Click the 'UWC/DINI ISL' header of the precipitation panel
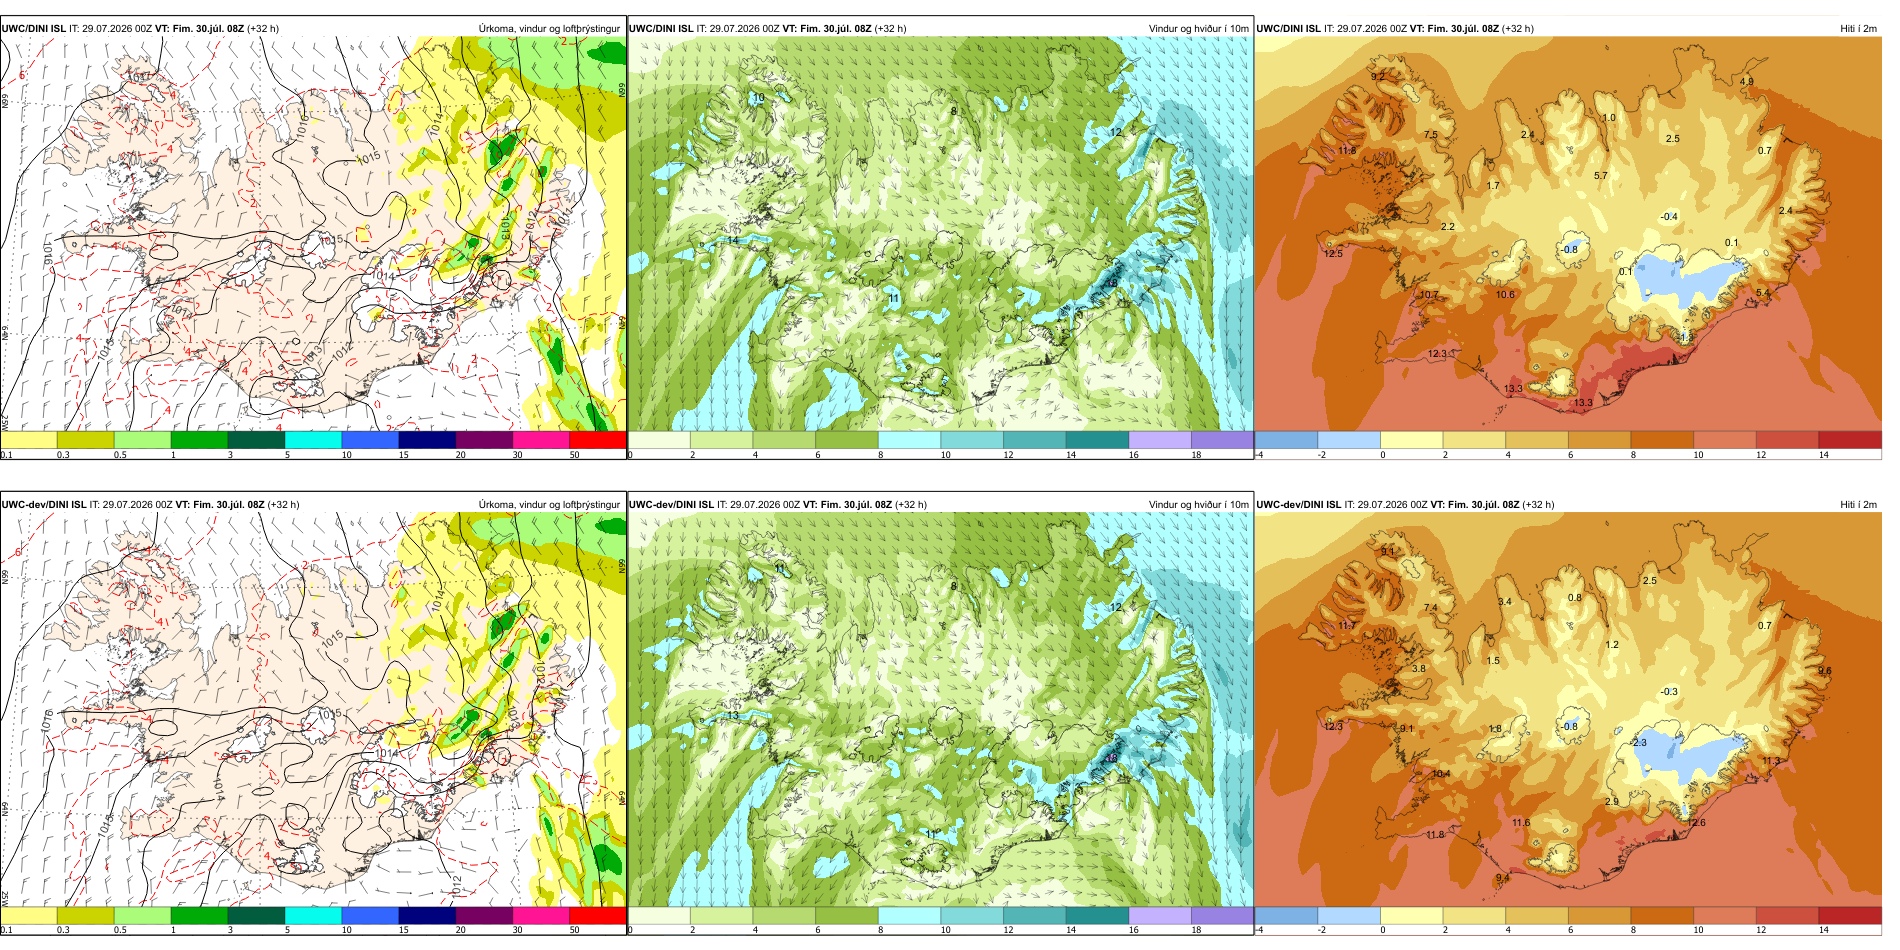This screenshot has width=1900, height=950. click(x=33, y=29)
